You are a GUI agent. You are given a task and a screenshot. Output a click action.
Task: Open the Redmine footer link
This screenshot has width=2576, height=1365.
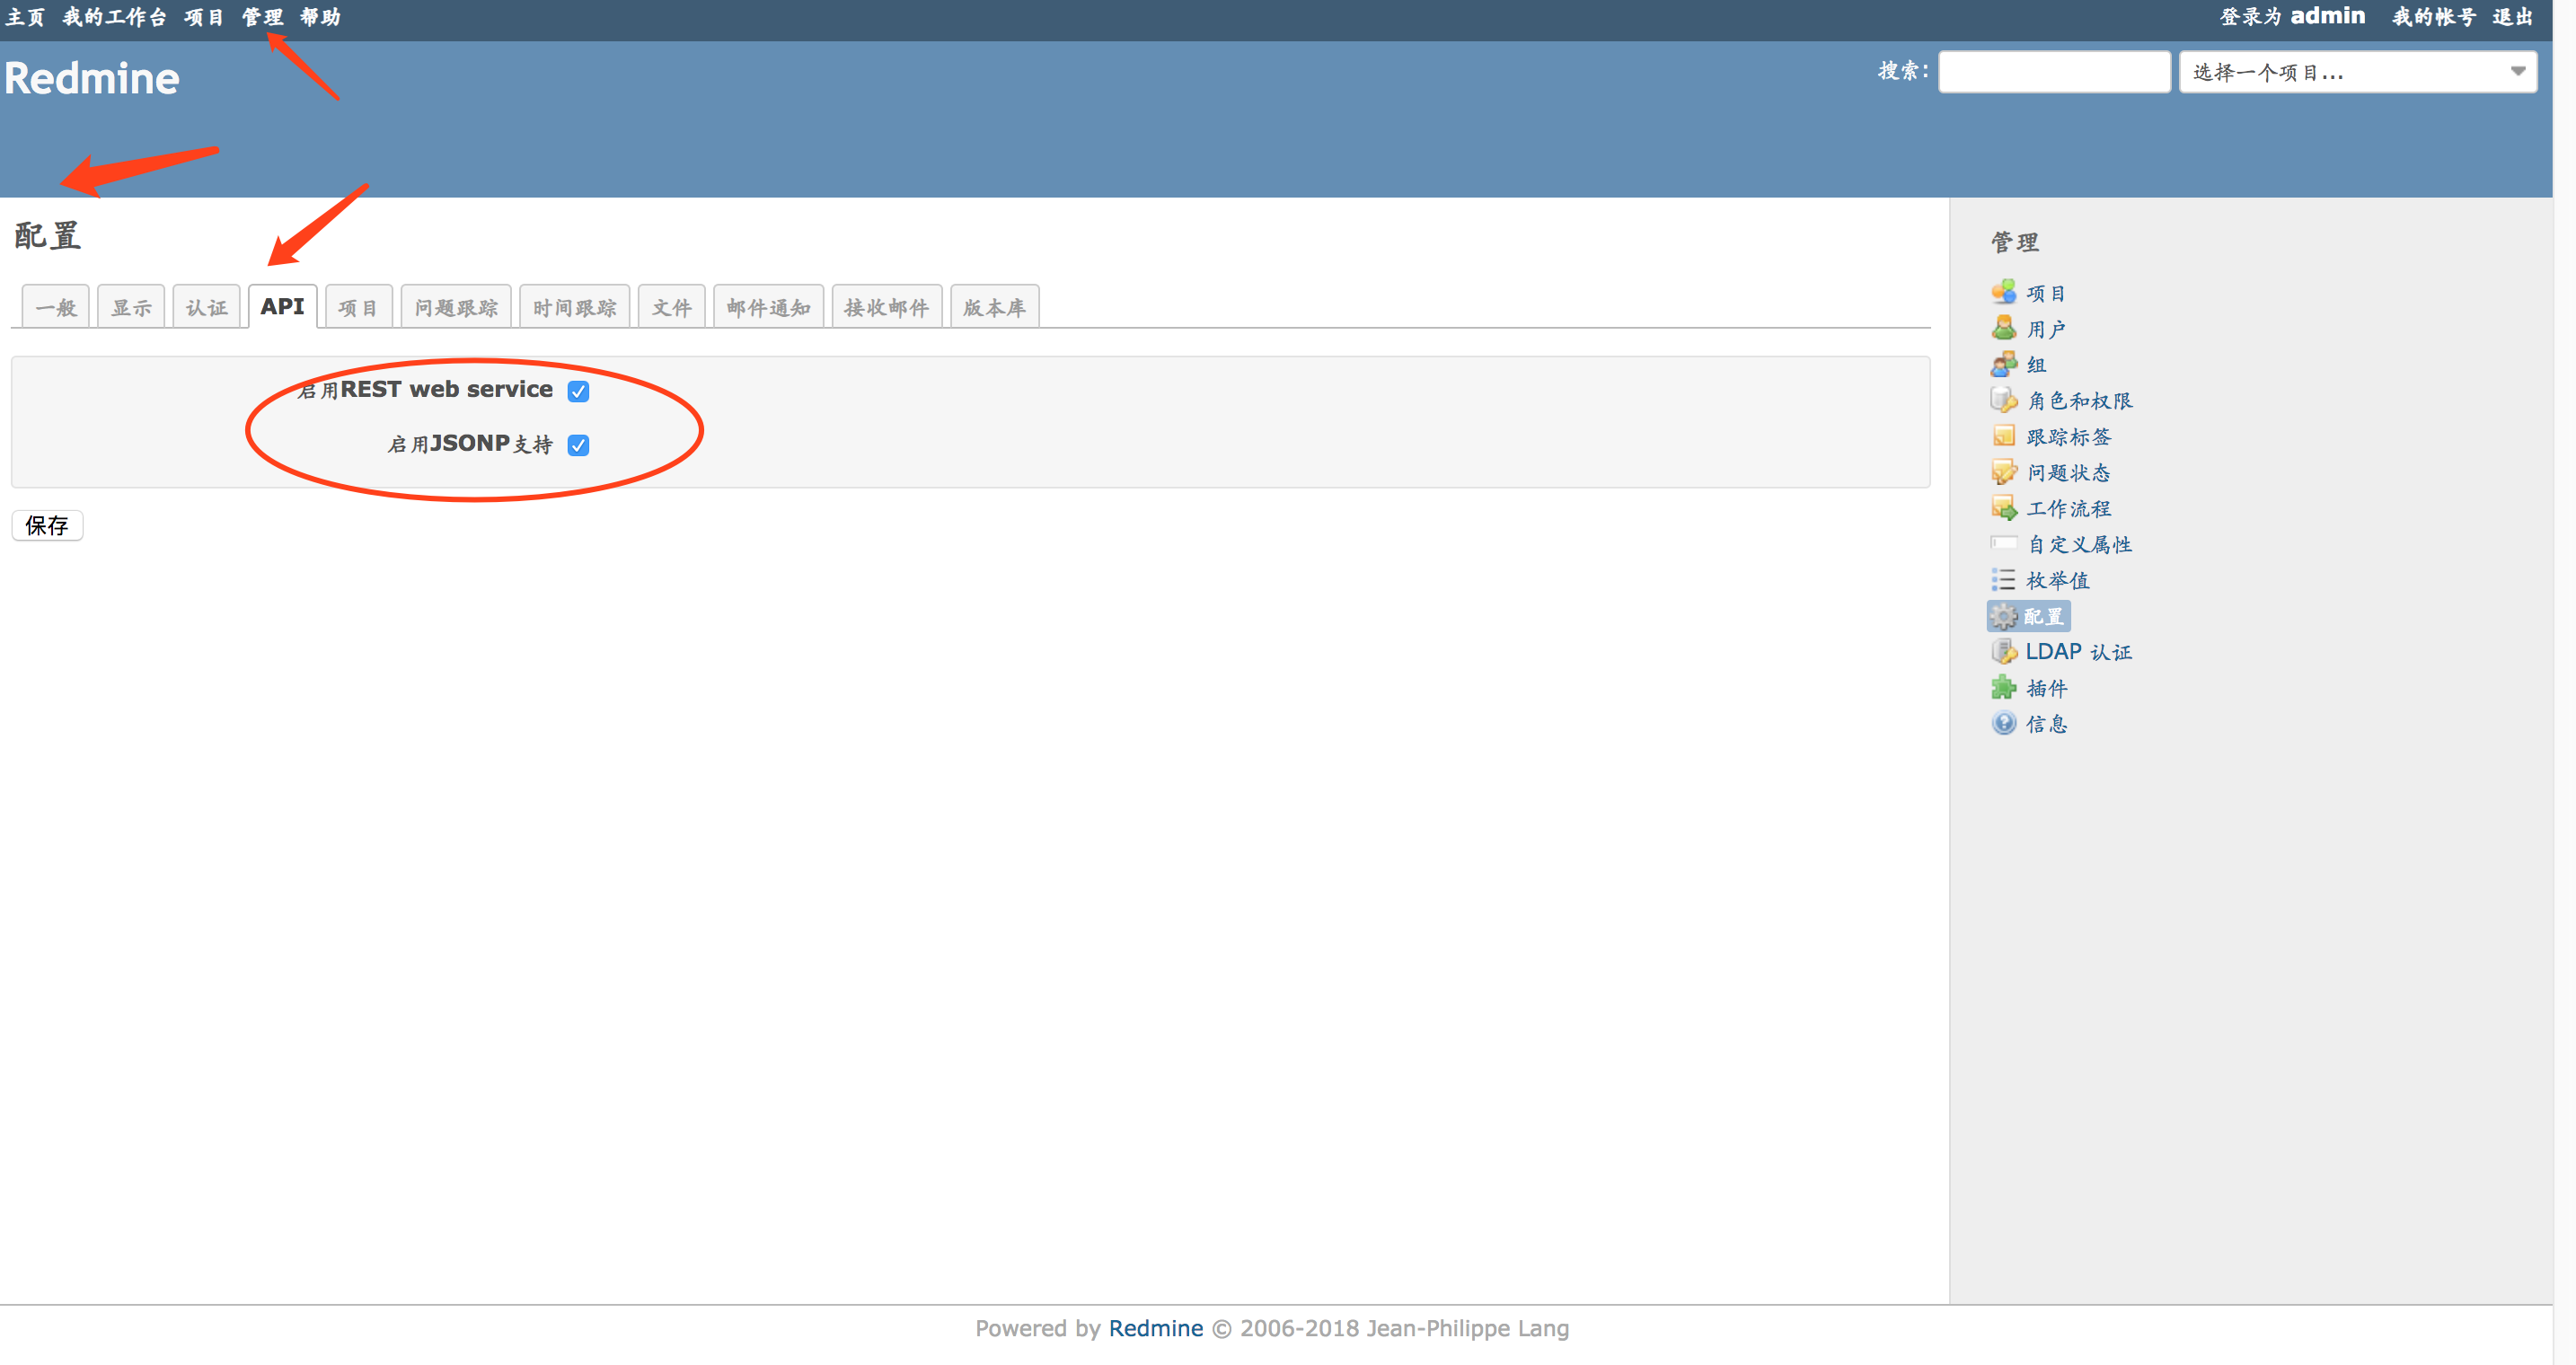coord(1156,1328)
